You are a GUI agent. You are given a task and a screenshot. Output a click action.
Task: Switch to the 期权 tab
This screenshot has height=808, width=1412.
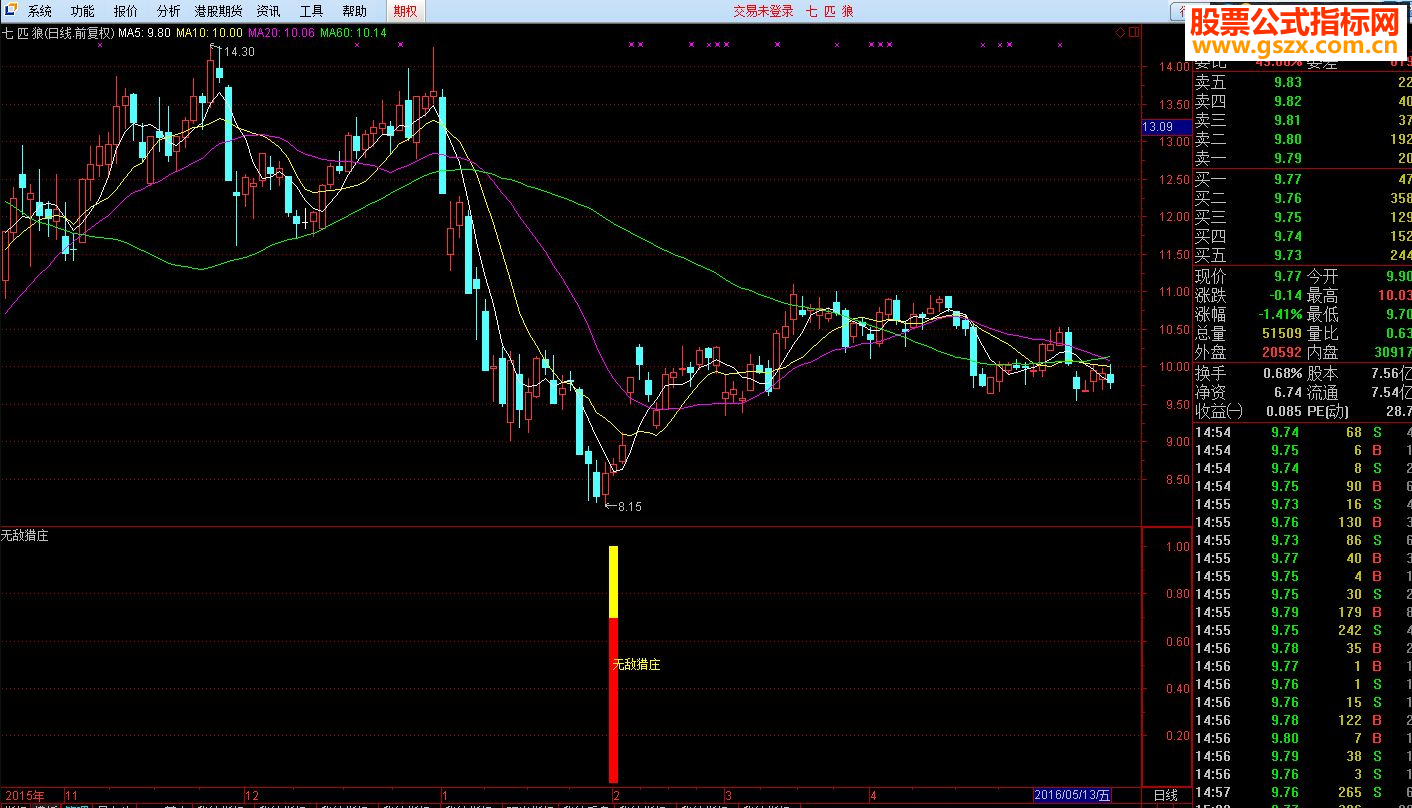[x=405, y=11]
